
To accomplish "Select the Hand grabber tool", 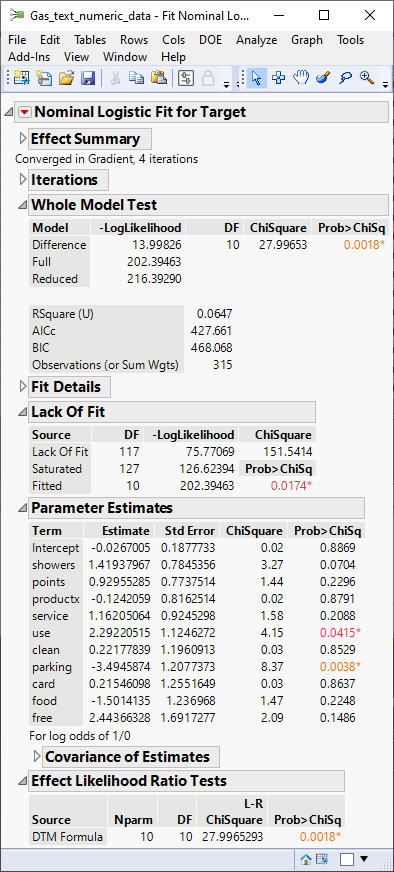I will 301,78.
